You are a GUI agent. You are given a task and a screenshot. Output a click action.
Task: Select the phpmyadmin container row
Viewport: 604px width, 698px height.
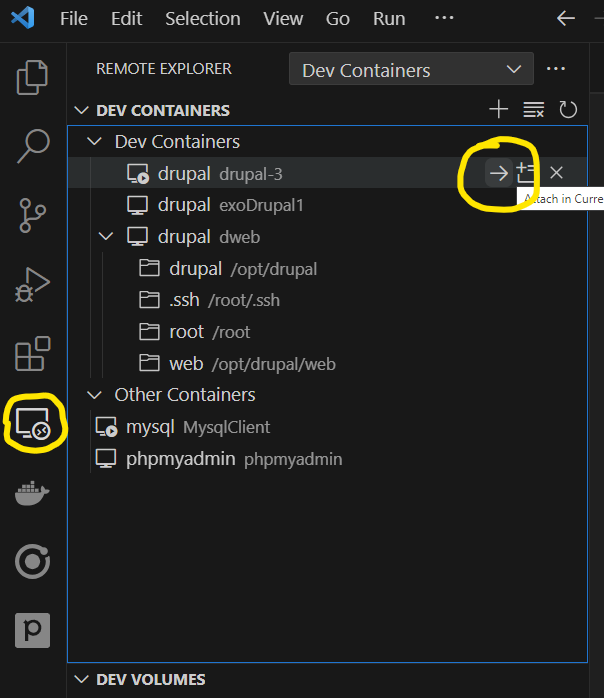point(328,459)
